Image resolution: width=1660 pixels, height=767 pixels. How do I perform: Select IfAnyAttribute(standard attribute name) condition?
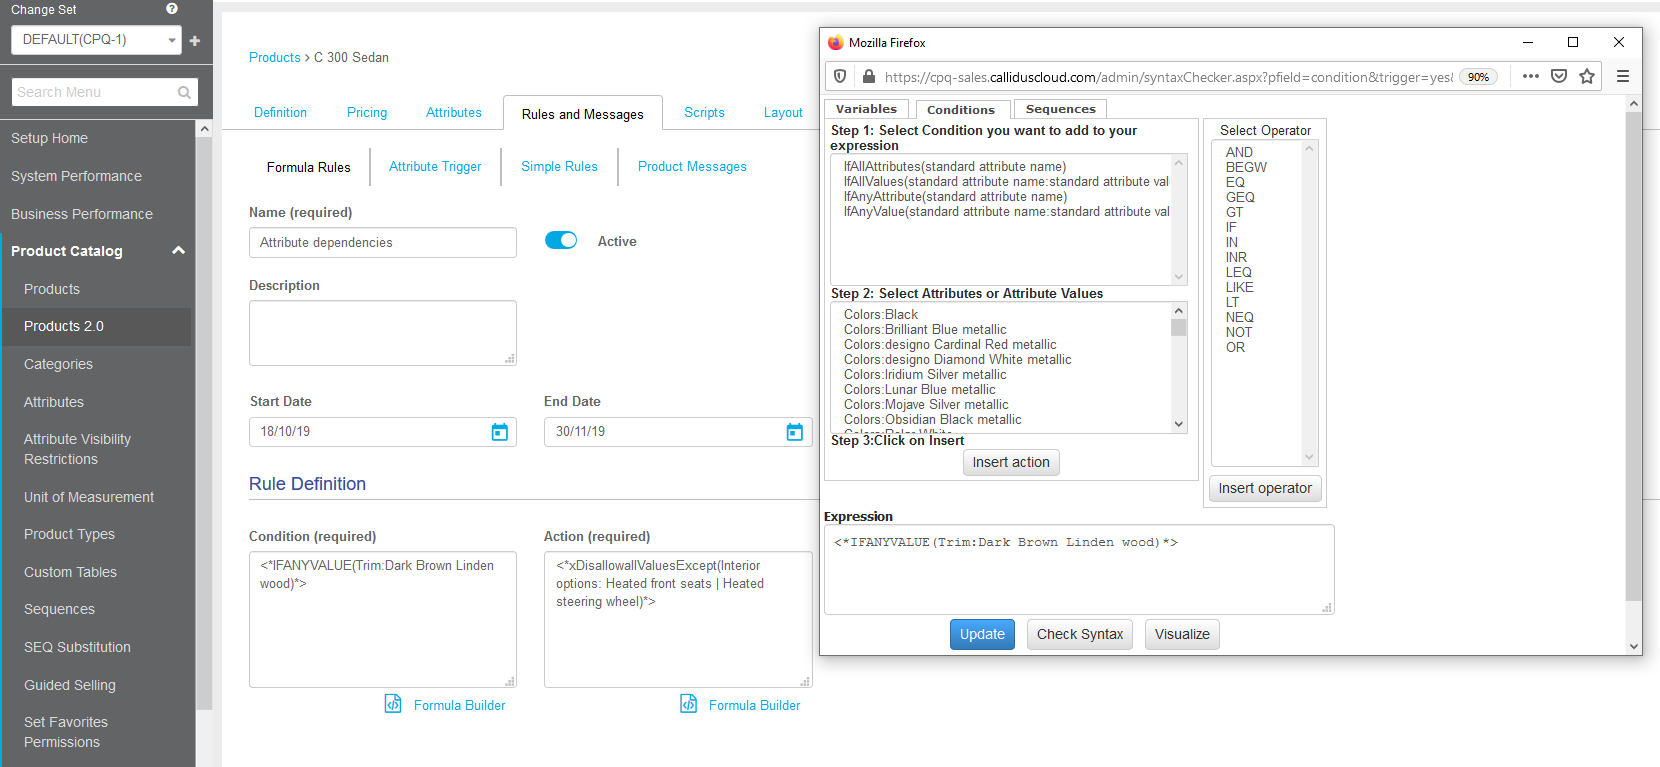(x=955, y=196)
